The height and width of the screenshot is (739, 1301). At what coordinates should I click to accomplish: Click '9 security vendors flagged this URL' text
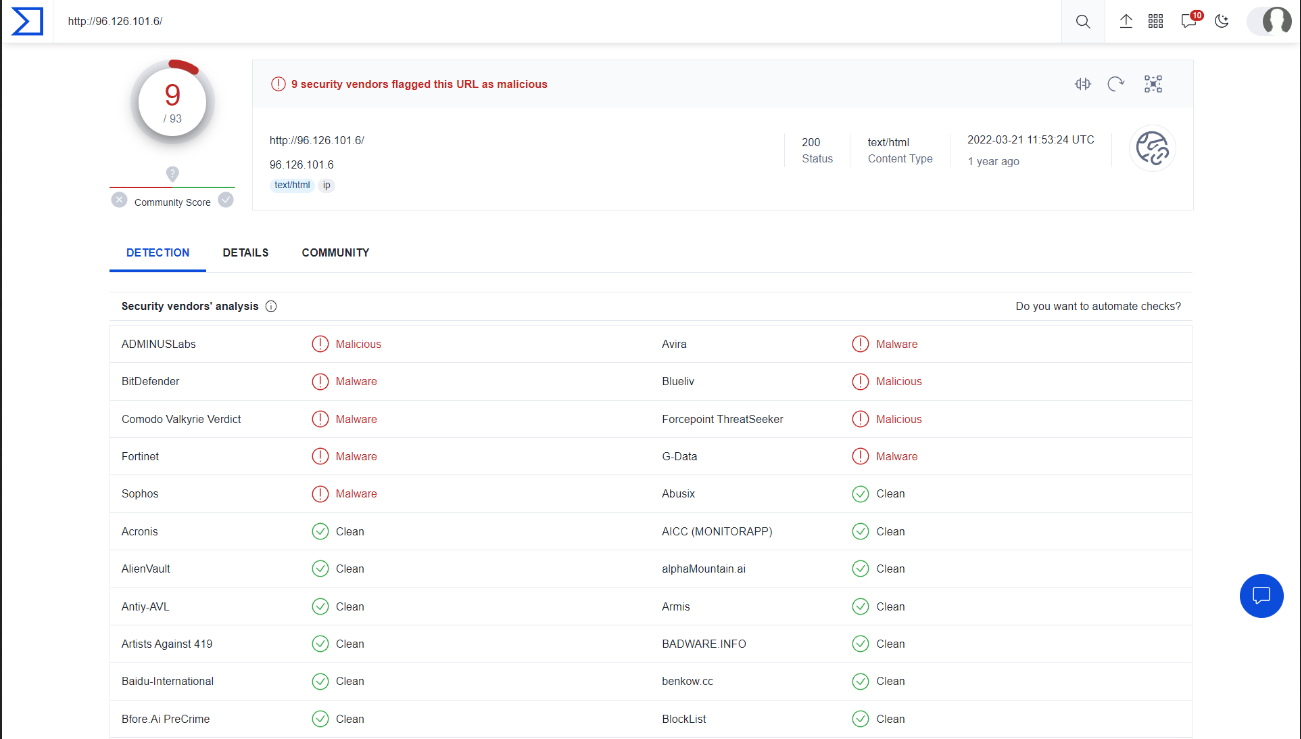coord(419,84)
